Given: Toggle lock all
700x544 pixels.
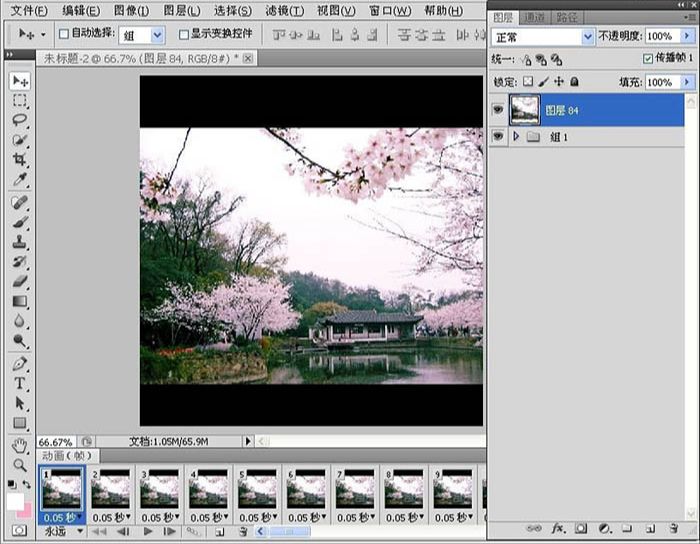Looking at the screenshot, I should [x=575, y=81].
